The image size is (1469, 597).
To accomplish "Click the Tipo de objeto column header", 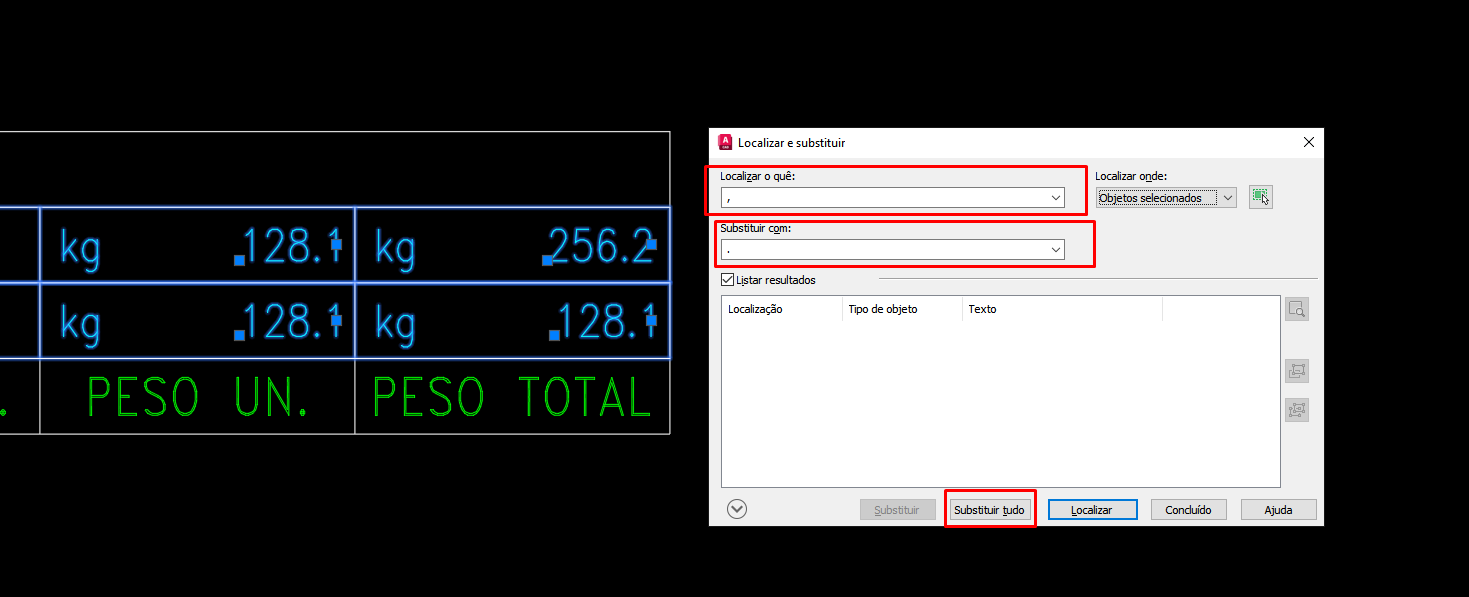I will pos(901,309).
